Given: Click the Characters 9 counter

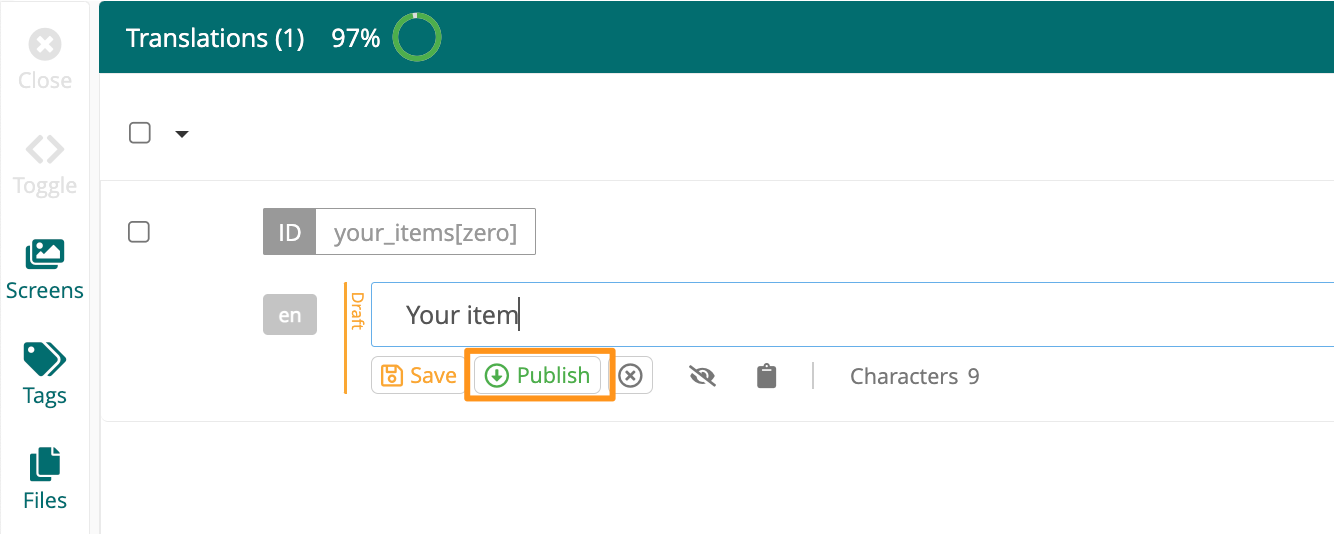Looking at the screenshot, I should tap(915, 376).
